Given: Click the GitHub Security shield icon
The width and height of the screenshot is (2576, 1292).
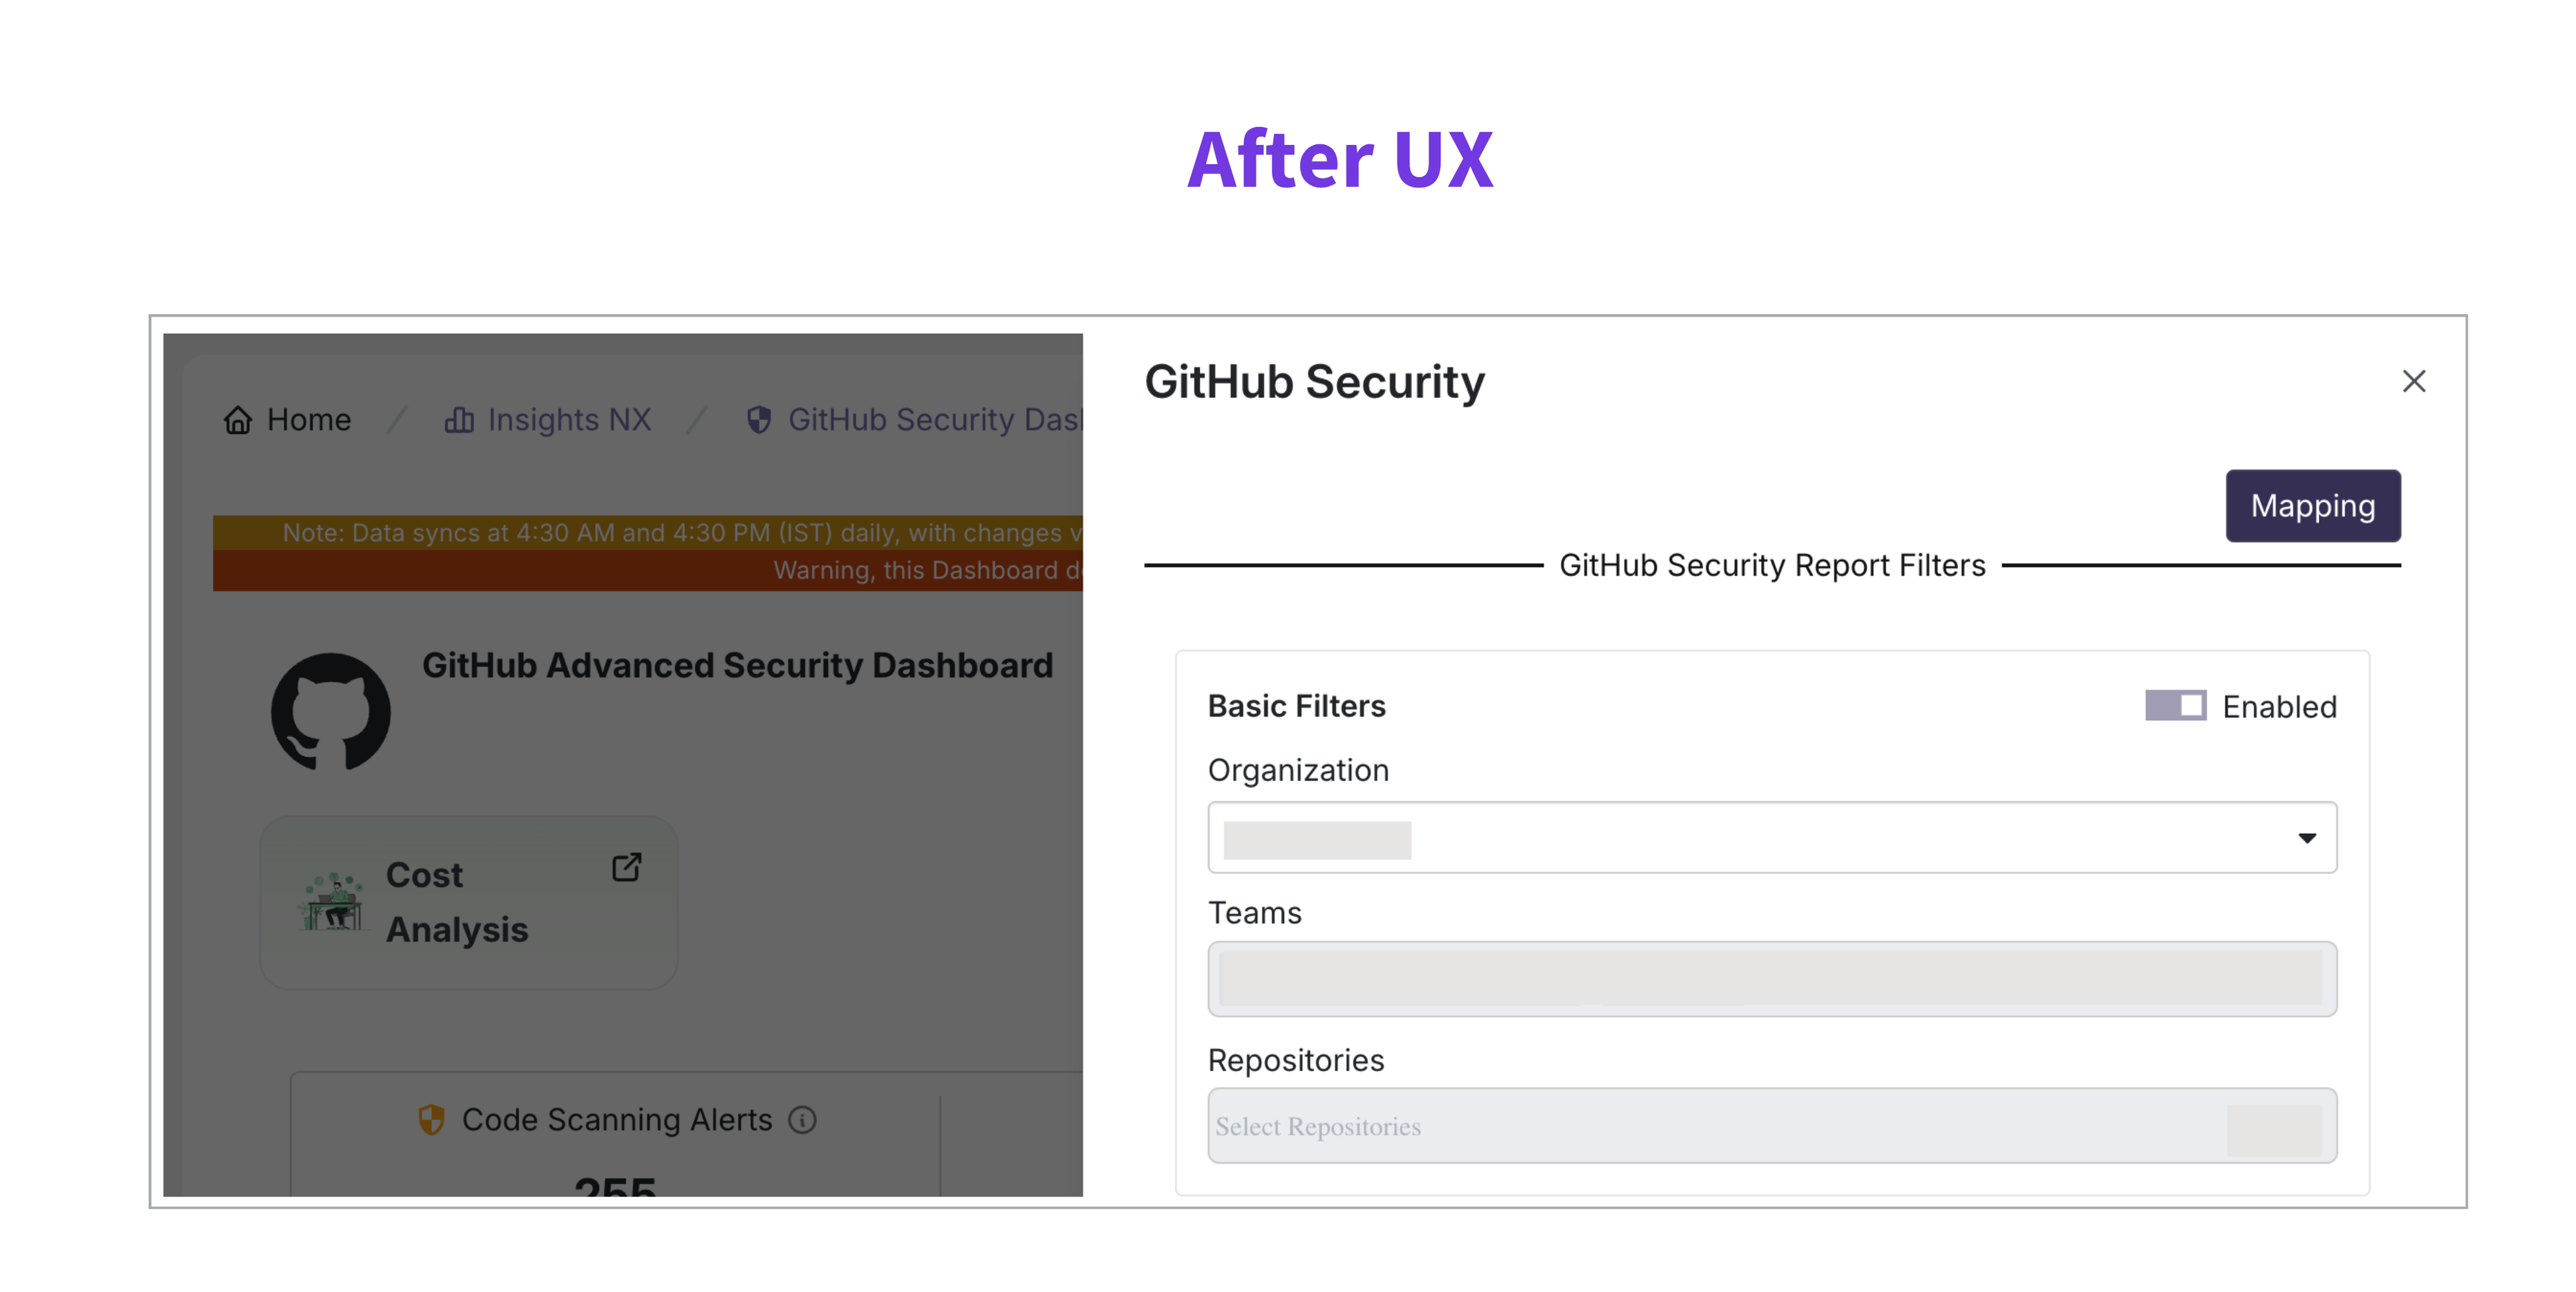Looking at the screenshot, I should [759, 420].
